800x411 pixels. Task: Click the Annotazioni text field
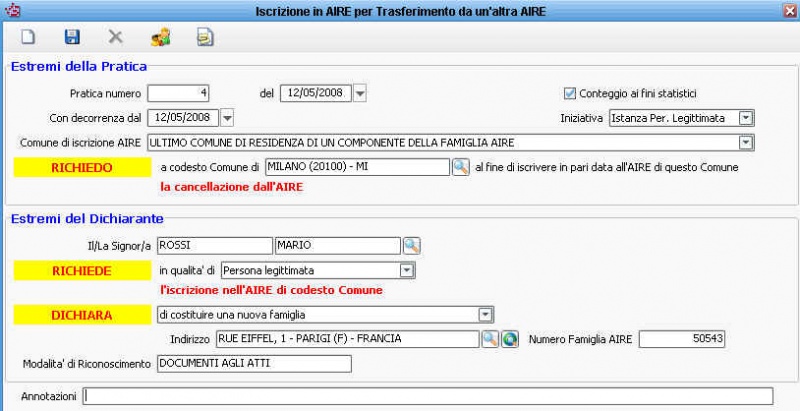click(x=428, y=396)
